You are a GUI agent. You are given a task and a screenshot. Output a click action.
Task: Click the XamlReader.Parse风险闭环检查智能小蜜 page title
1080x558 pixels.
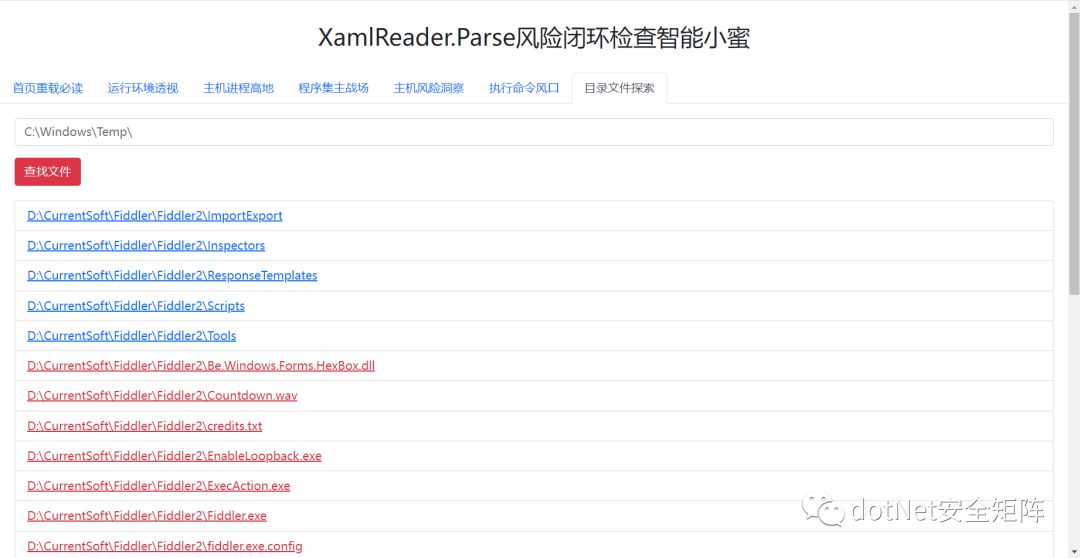click(534, 38)
